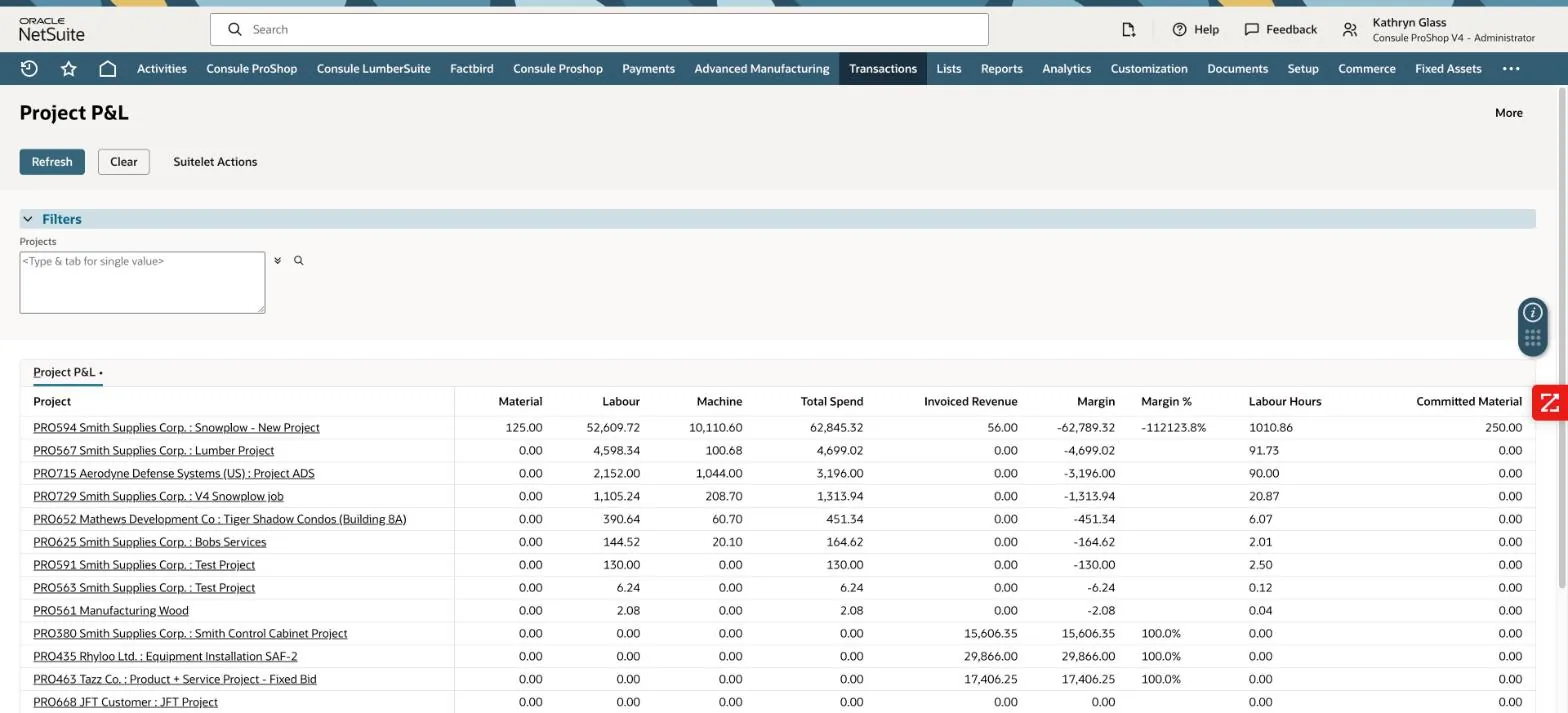
Task: Open PRO715 Aerodyne Project ADS link
Action: pos(173,474)
